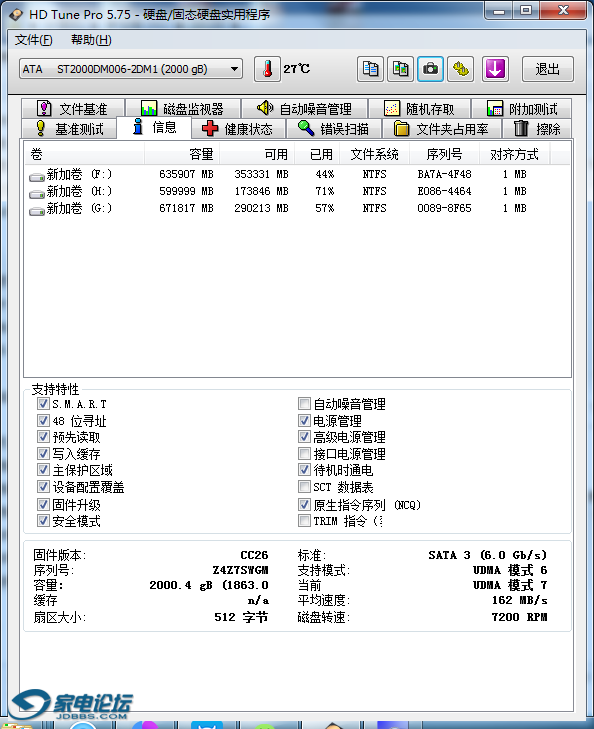The image size is (594, 729).
Task: Toggle 设备配置覆盖 checkbox
Action: click(43, 487)
